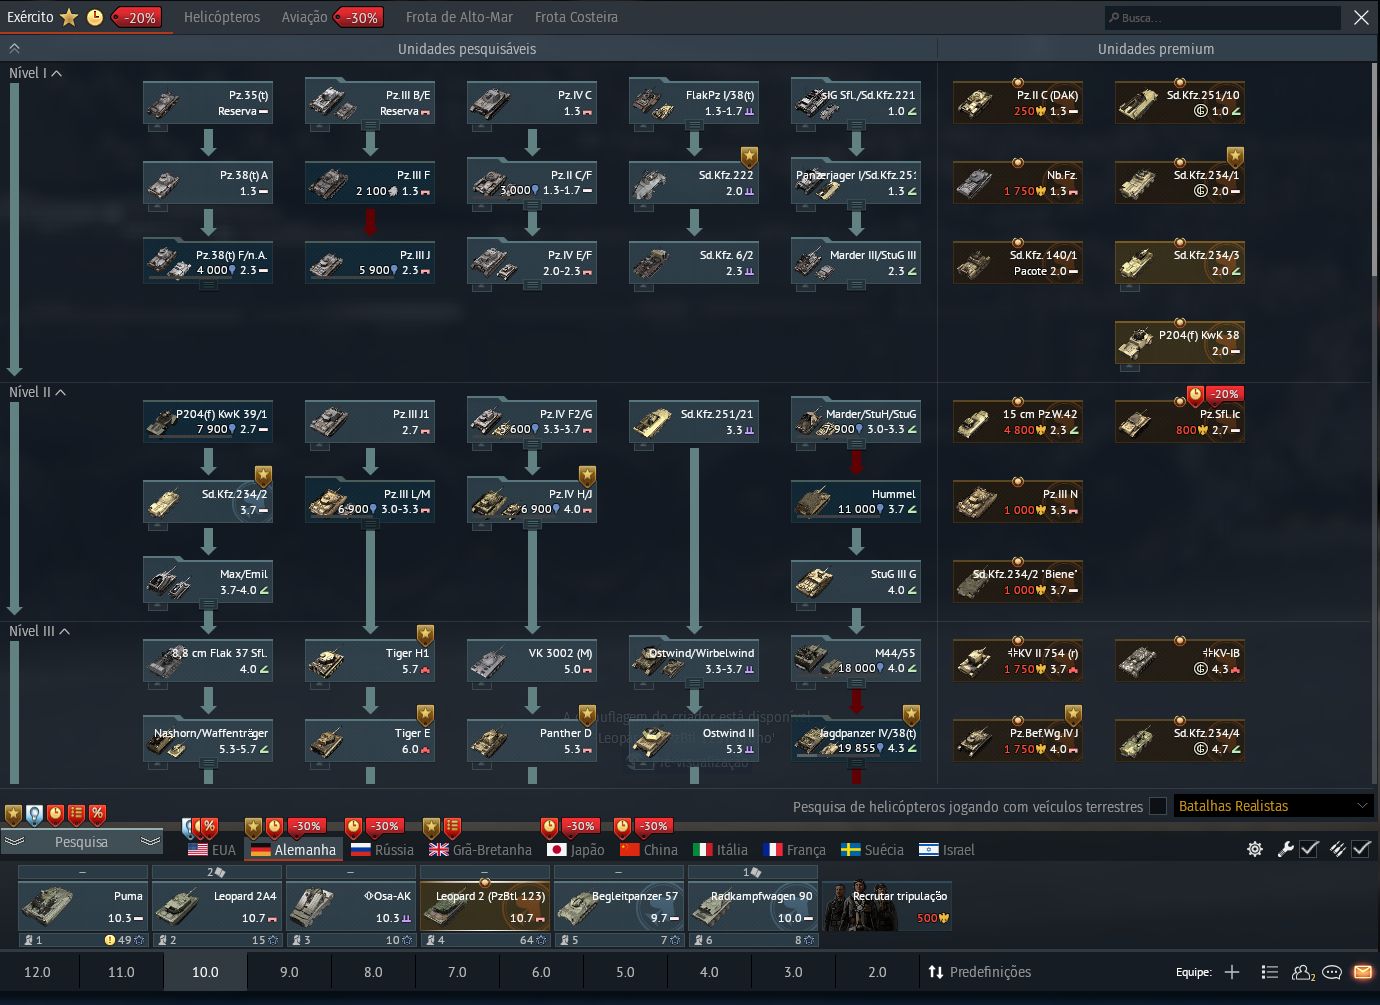Click the -30% discount badge beside Aviação
The image size is (1380, 1005).
click(360, 17)
